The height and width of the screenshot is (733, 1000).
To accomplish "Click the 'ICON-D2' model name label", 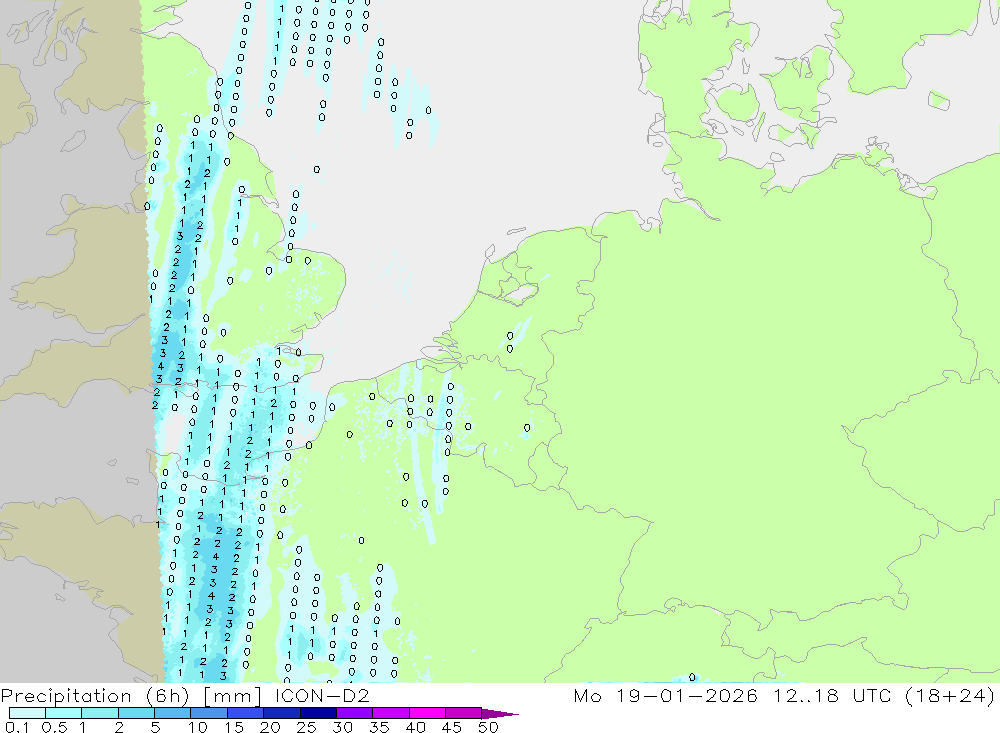I will 321,695.
